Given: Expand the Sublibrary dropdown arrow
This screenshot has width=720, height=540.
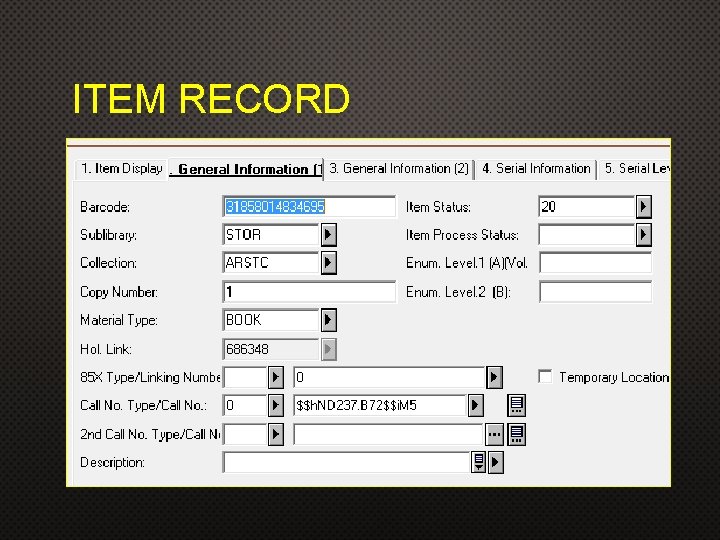Looking at the screenshot, I should 328,235.
